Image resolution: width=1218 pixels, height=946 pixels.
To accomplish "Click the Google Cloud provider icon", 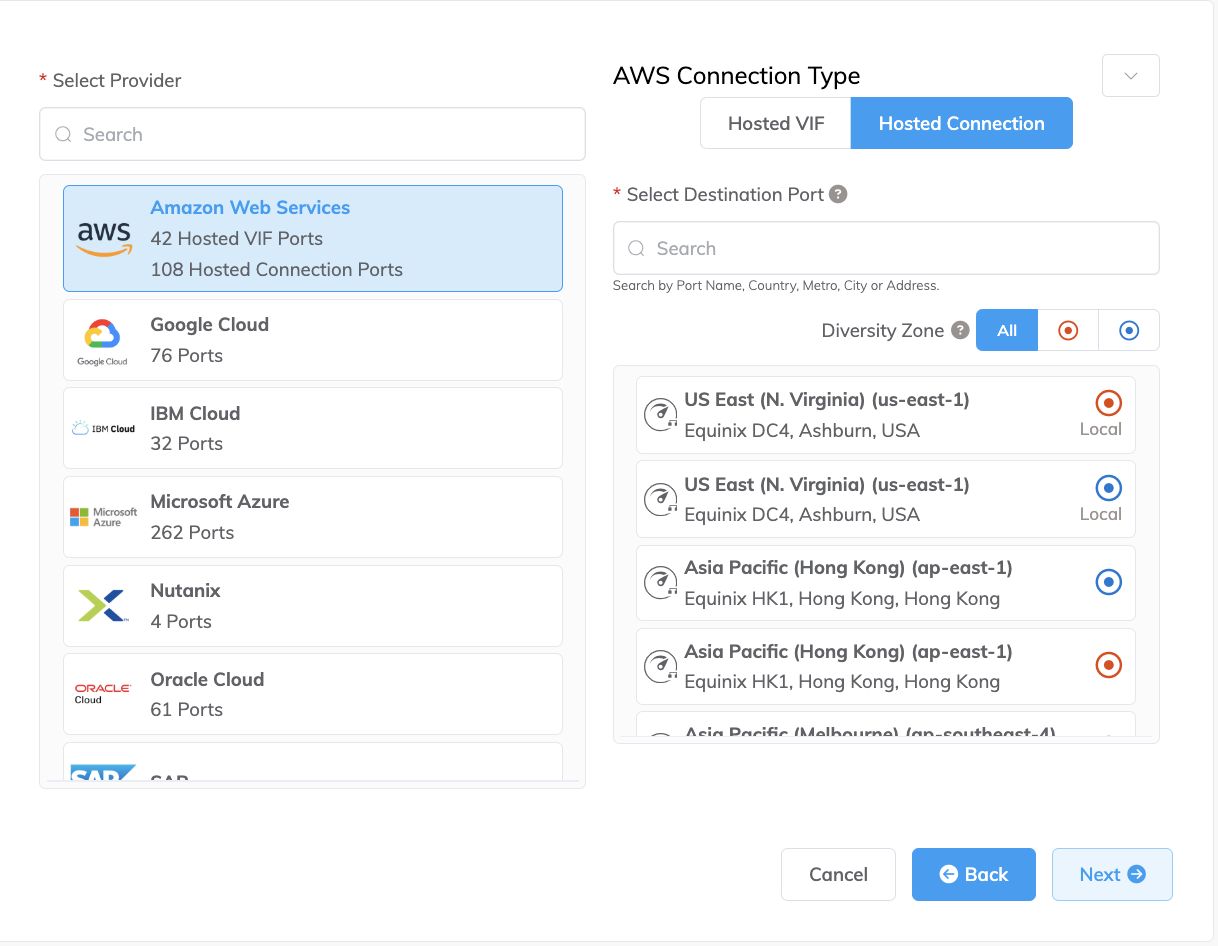I will [x=102, y=339].
